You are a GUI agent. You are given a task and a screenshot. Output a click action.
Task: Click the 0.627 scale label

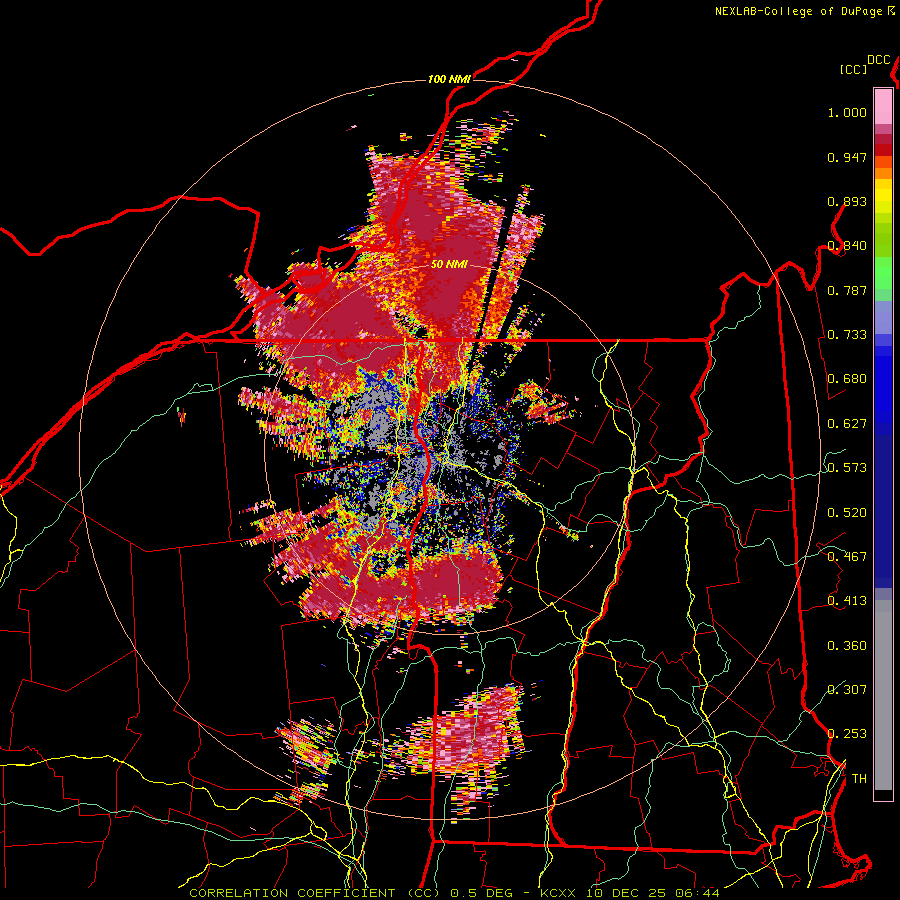pyautogui.click(x=847, y=424)
